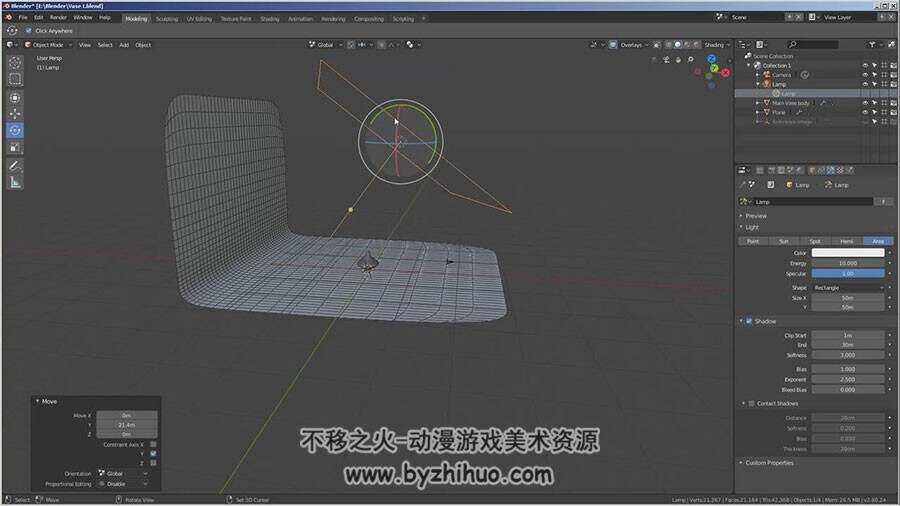This screenshot has width=900, height=506.
Task: Select the active Rotate tool
Action: (15, 130)
